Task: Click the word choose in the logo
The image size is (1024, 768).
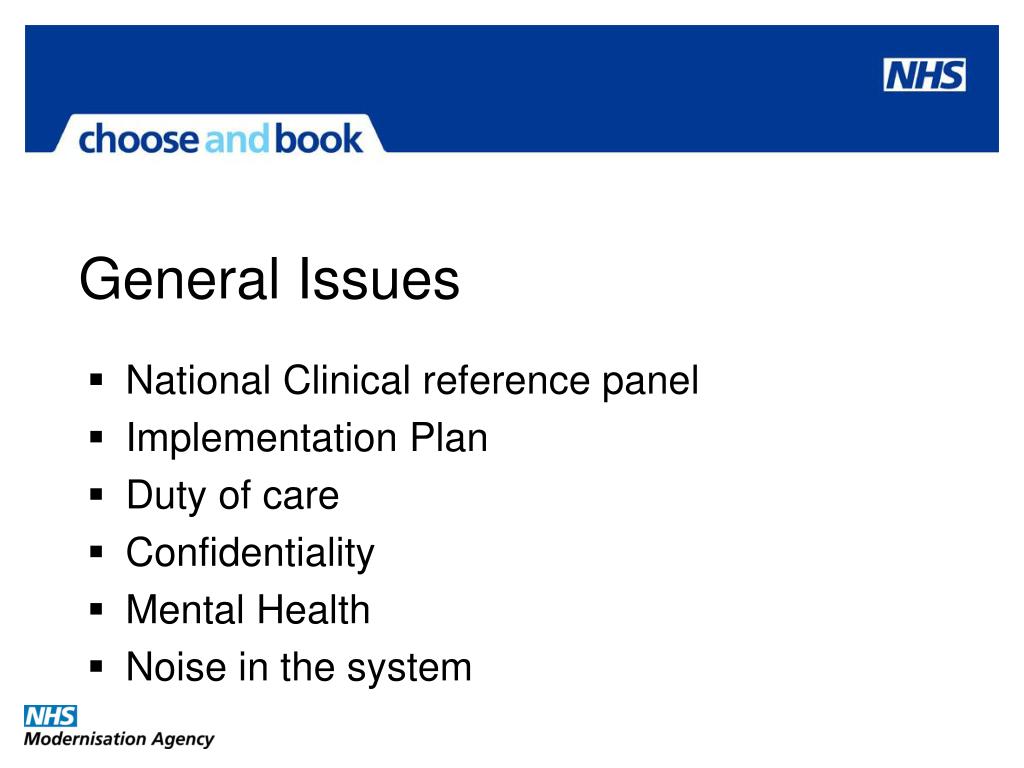Action: coord(138,139)
